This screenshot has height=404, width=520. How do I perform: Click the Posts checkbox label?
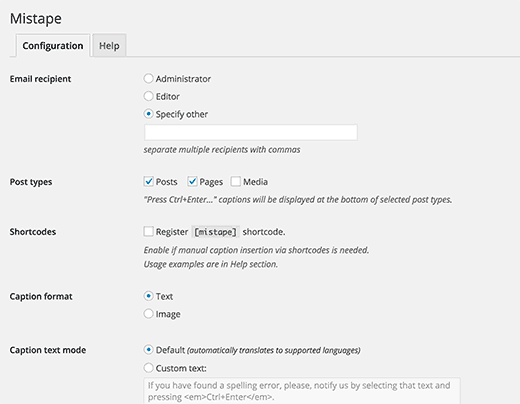coord(166,182)
